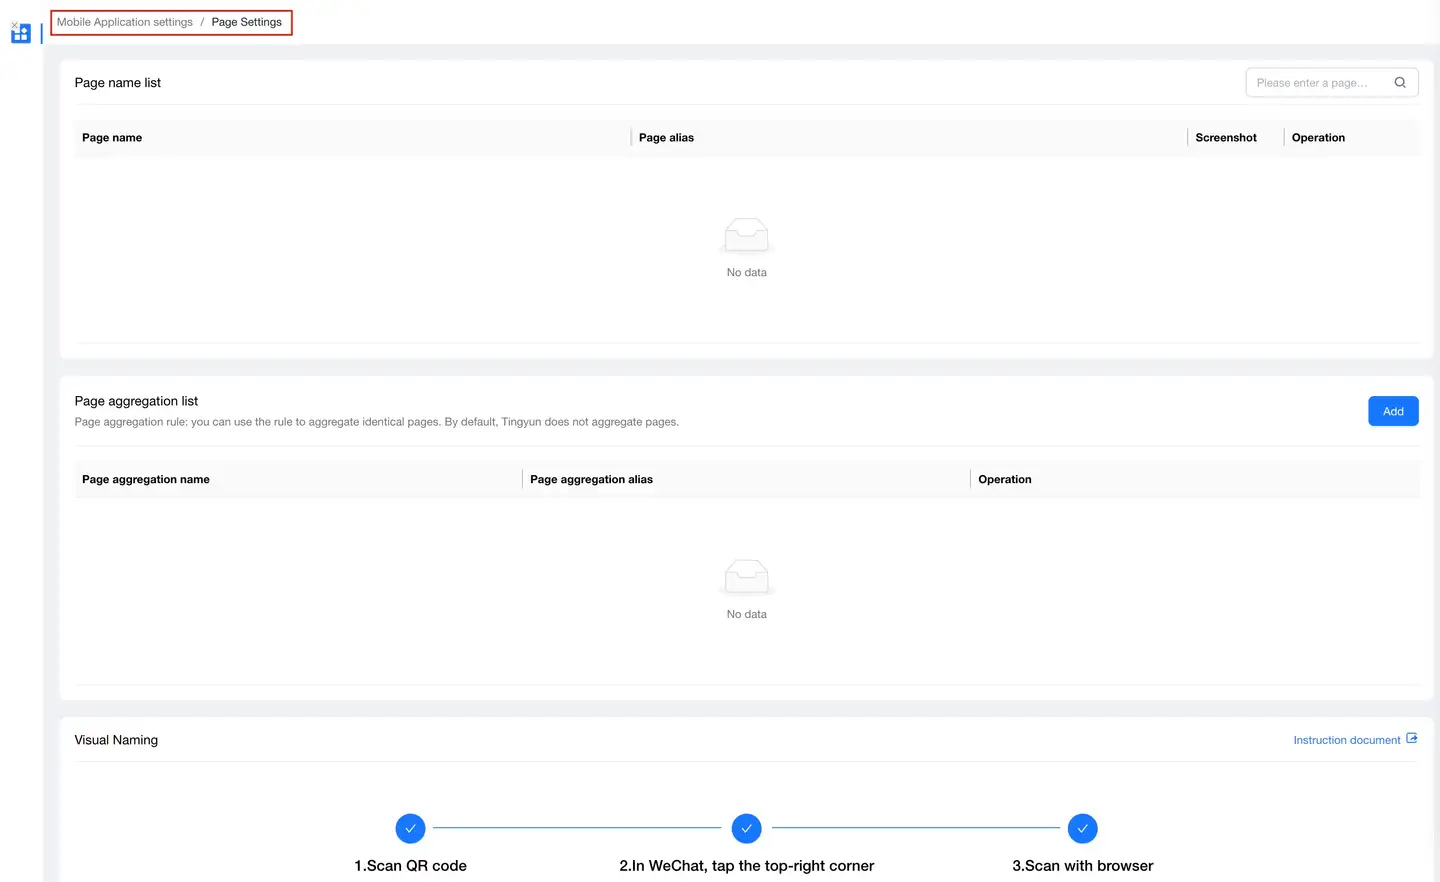Click the Page aggregation name column header

[146, 480]
